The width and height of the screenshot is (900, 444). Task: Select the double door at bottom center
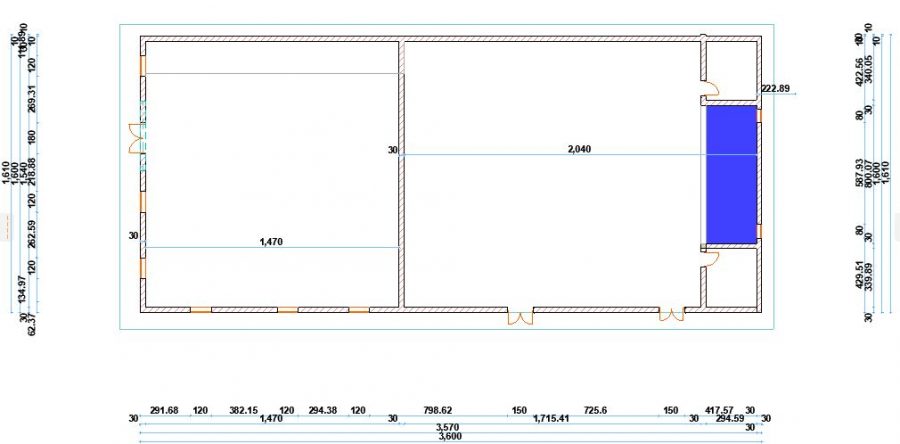click(520, 317)
